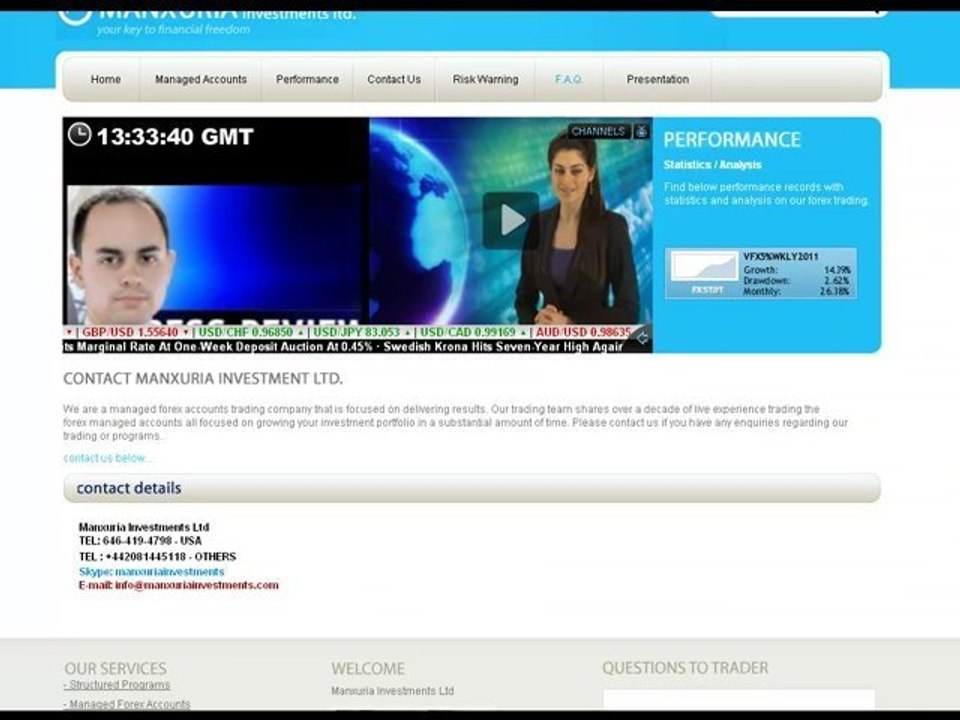The height and width of the screenshot is (720, 960).
Task: Click the icon next to CHANNELS
Action: pyautogui.click(x=641, y=131)
